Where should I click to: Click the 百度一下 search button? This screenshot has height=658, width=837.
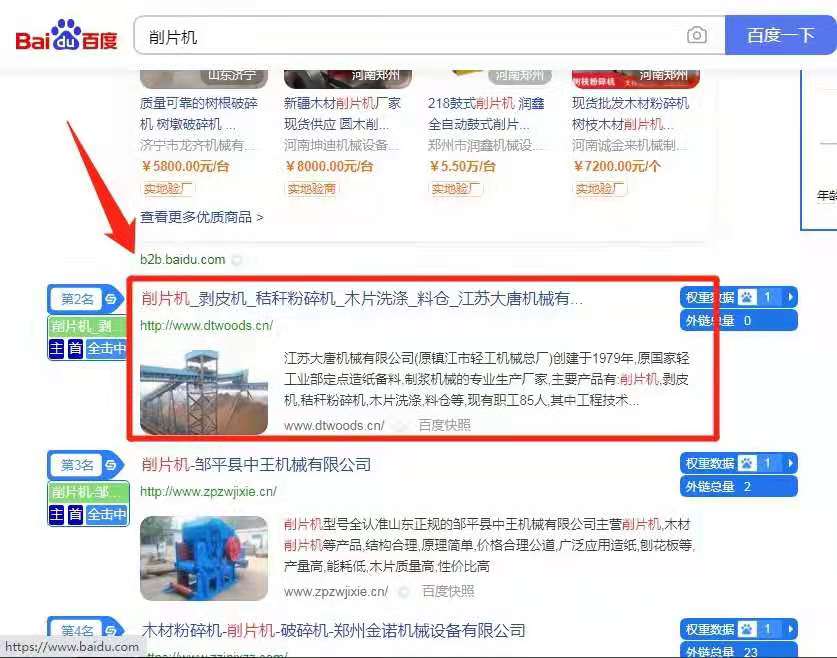coord(780,36)
